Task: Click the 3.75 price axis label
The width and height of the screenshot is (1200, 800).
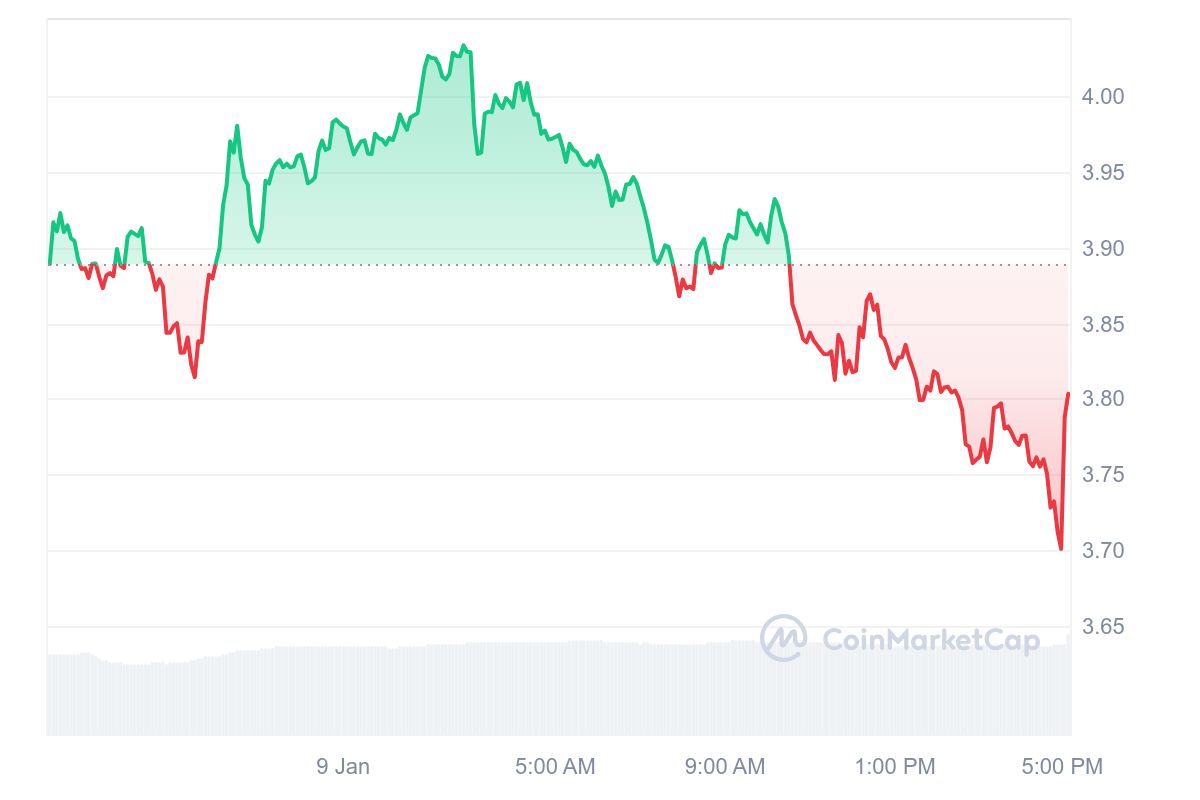Action: 1104,475
